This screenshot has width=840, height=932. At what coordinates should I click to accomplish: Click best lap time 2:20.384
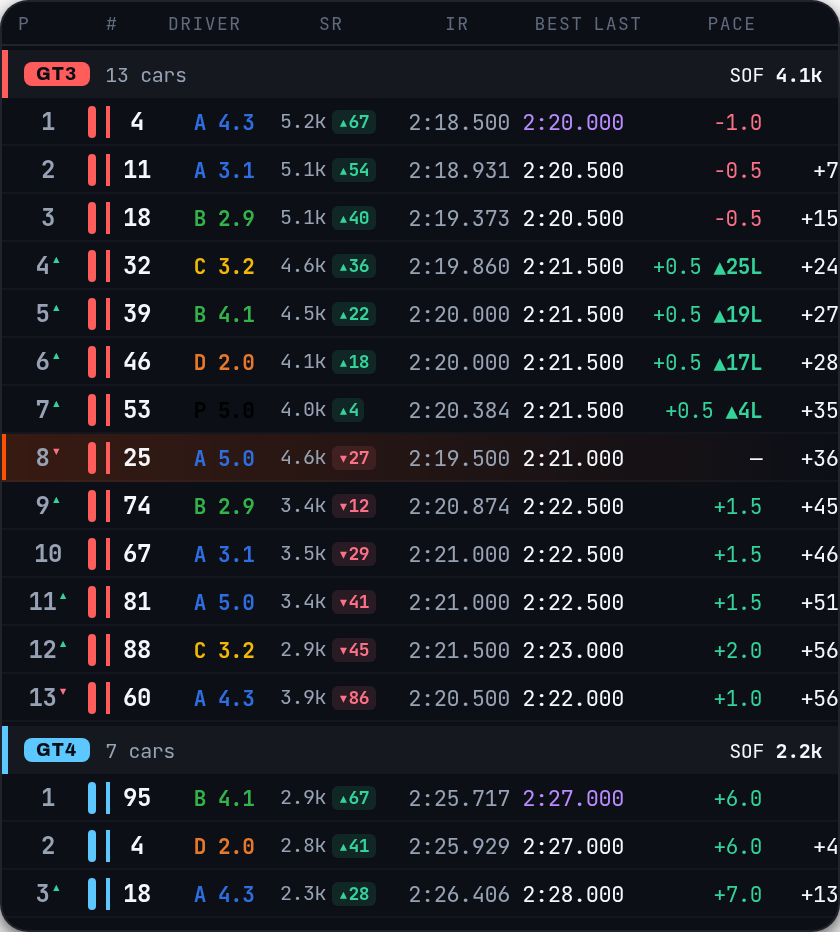click(x=459, y=411)
